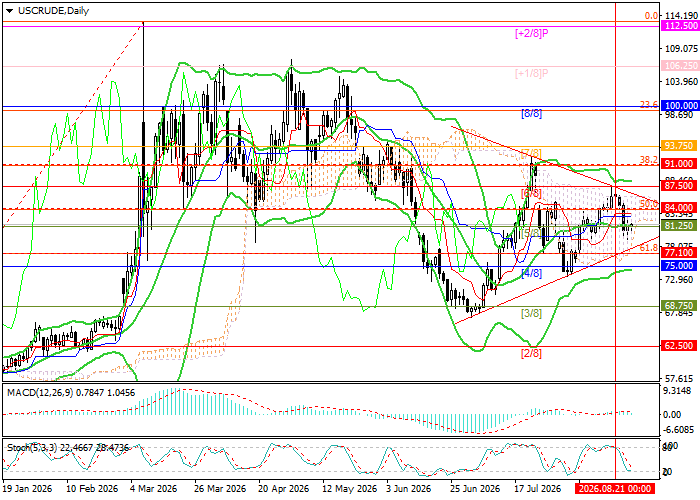Click the 4 Mar 2026 date label

(154, 488)
